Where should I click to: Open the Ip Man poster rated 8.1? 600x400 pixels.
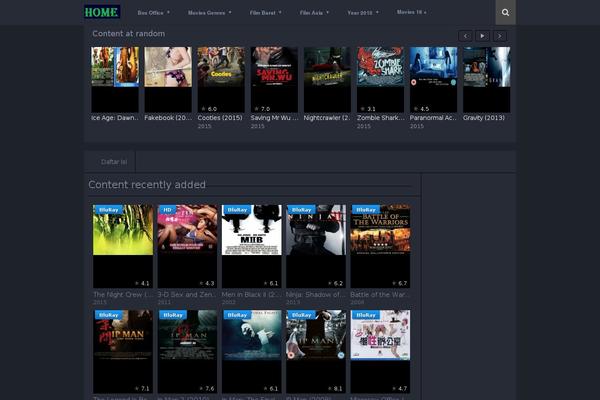(x=316, y=351)
